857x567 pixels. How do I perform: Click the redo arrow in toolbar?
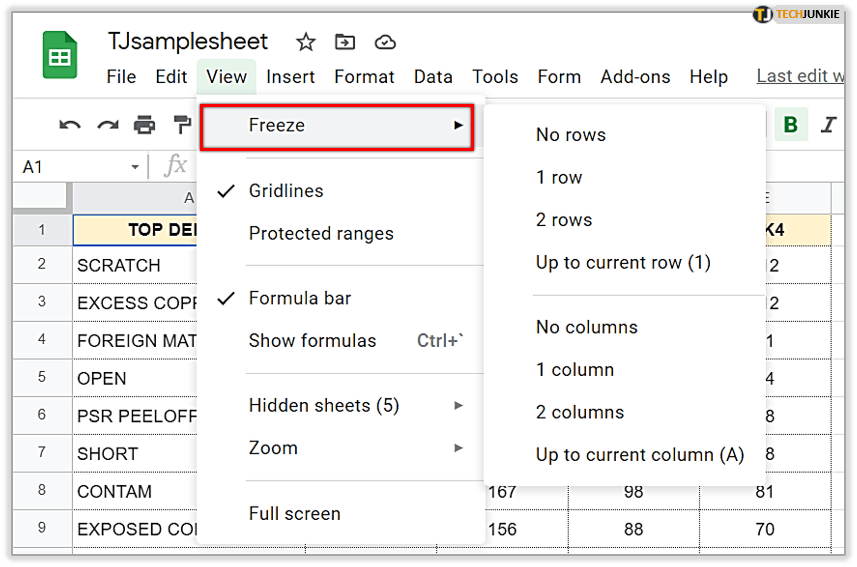point(107,125)
